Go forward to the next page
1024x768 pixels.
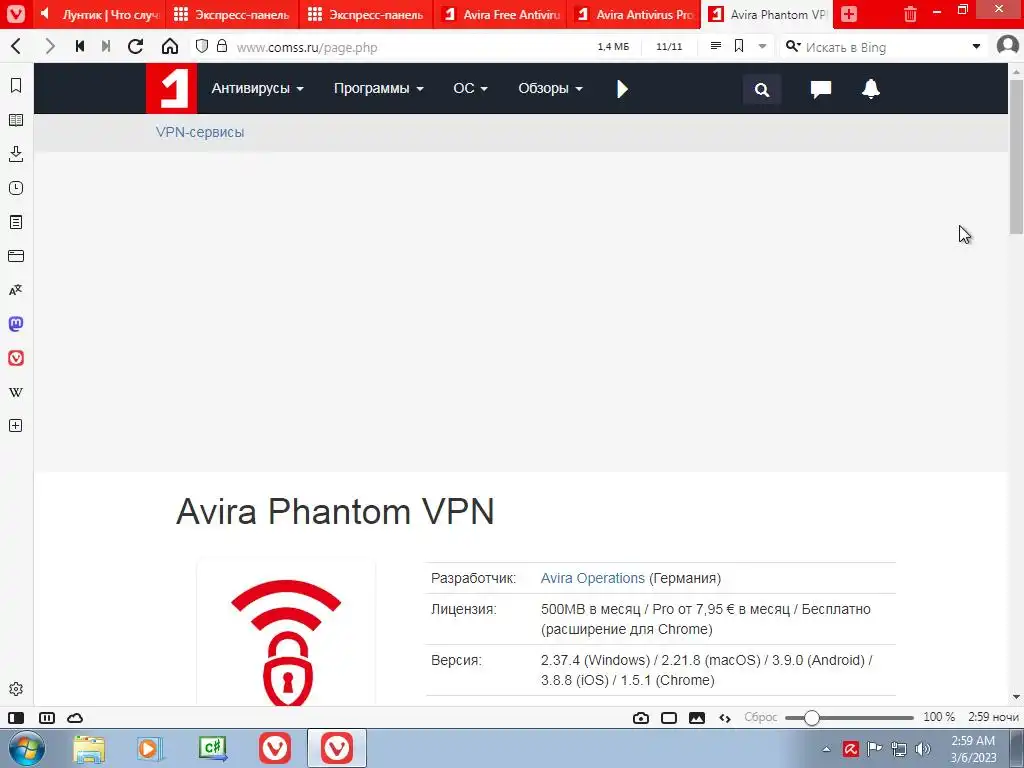(x=50, y=46)
